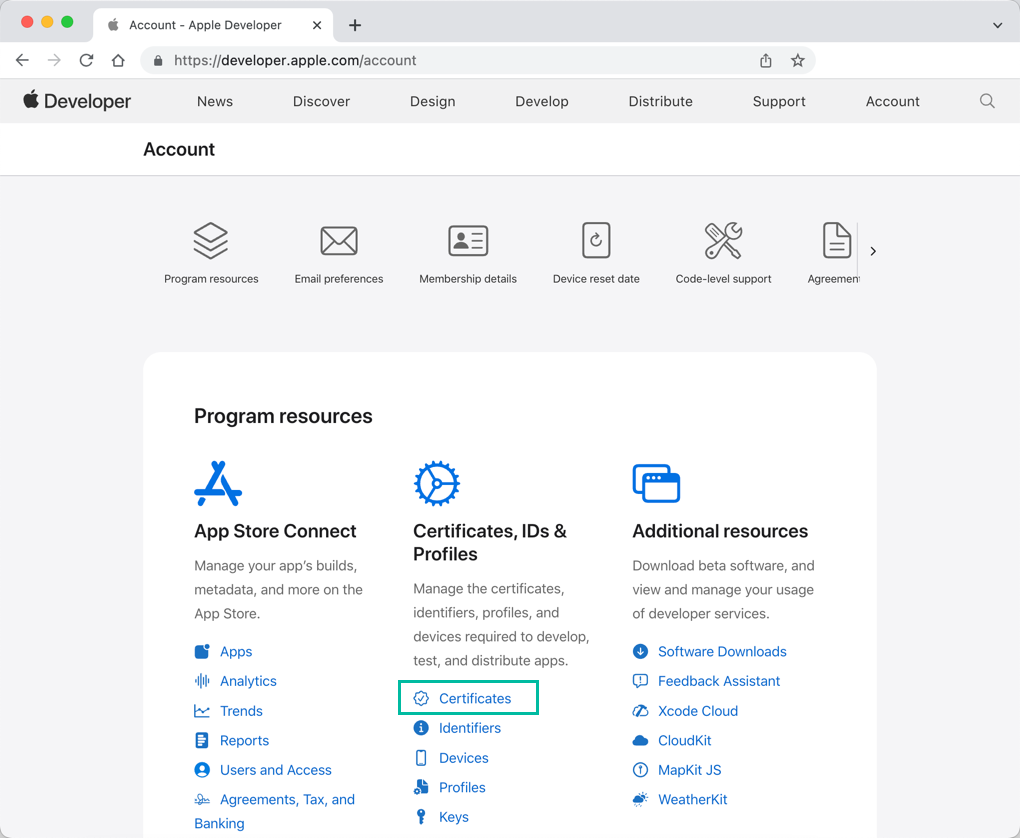Viewport: 1020px width, 838px height.
Task: Open the Distribute menu item
Action: 660,101
